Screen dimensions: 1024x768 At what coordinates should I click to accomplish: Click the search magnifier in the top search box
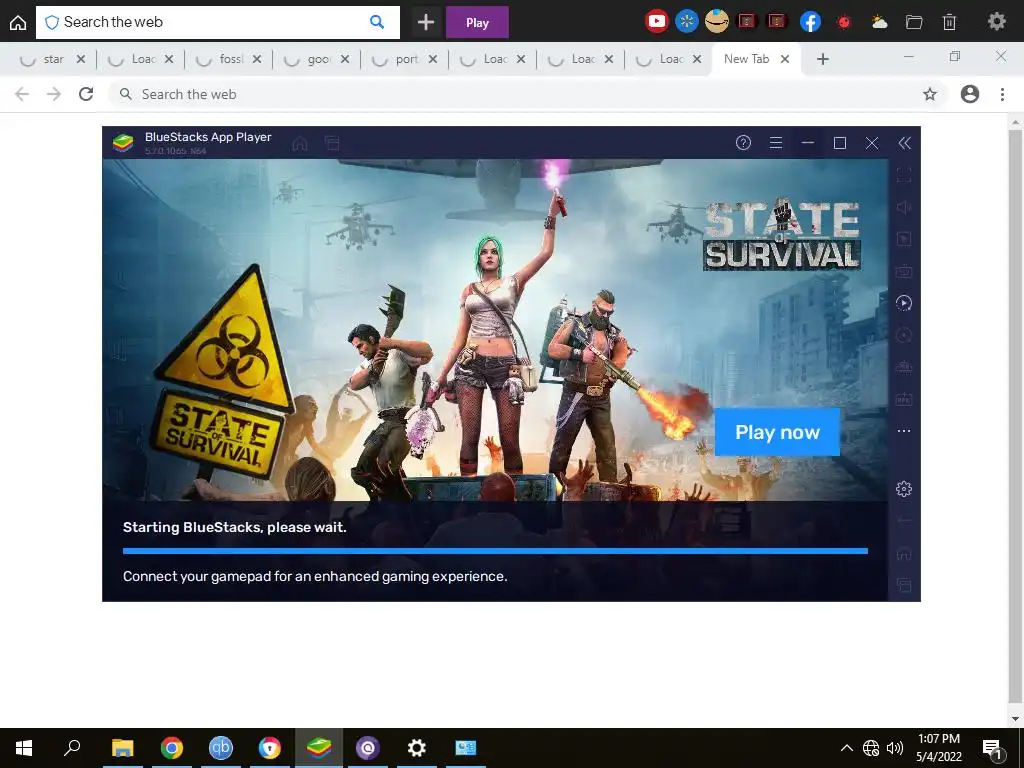(377, 22)
